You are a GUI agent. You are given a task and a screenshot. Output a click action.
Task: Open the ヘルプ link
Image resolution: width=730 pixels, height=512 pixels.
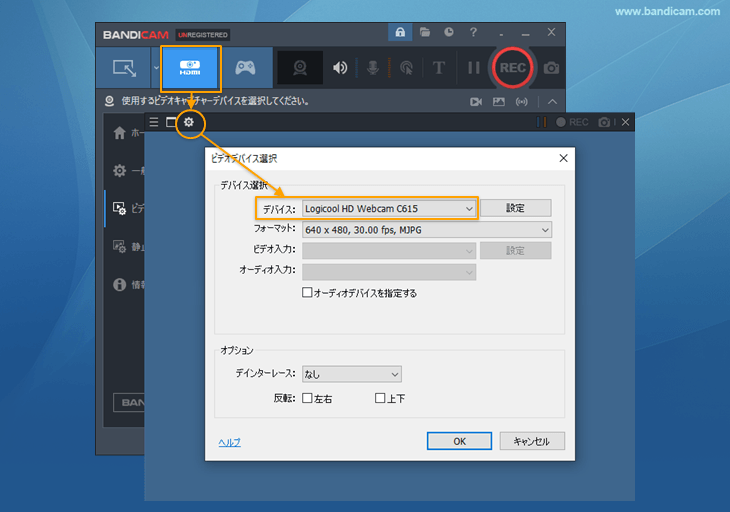pos(229,442)
